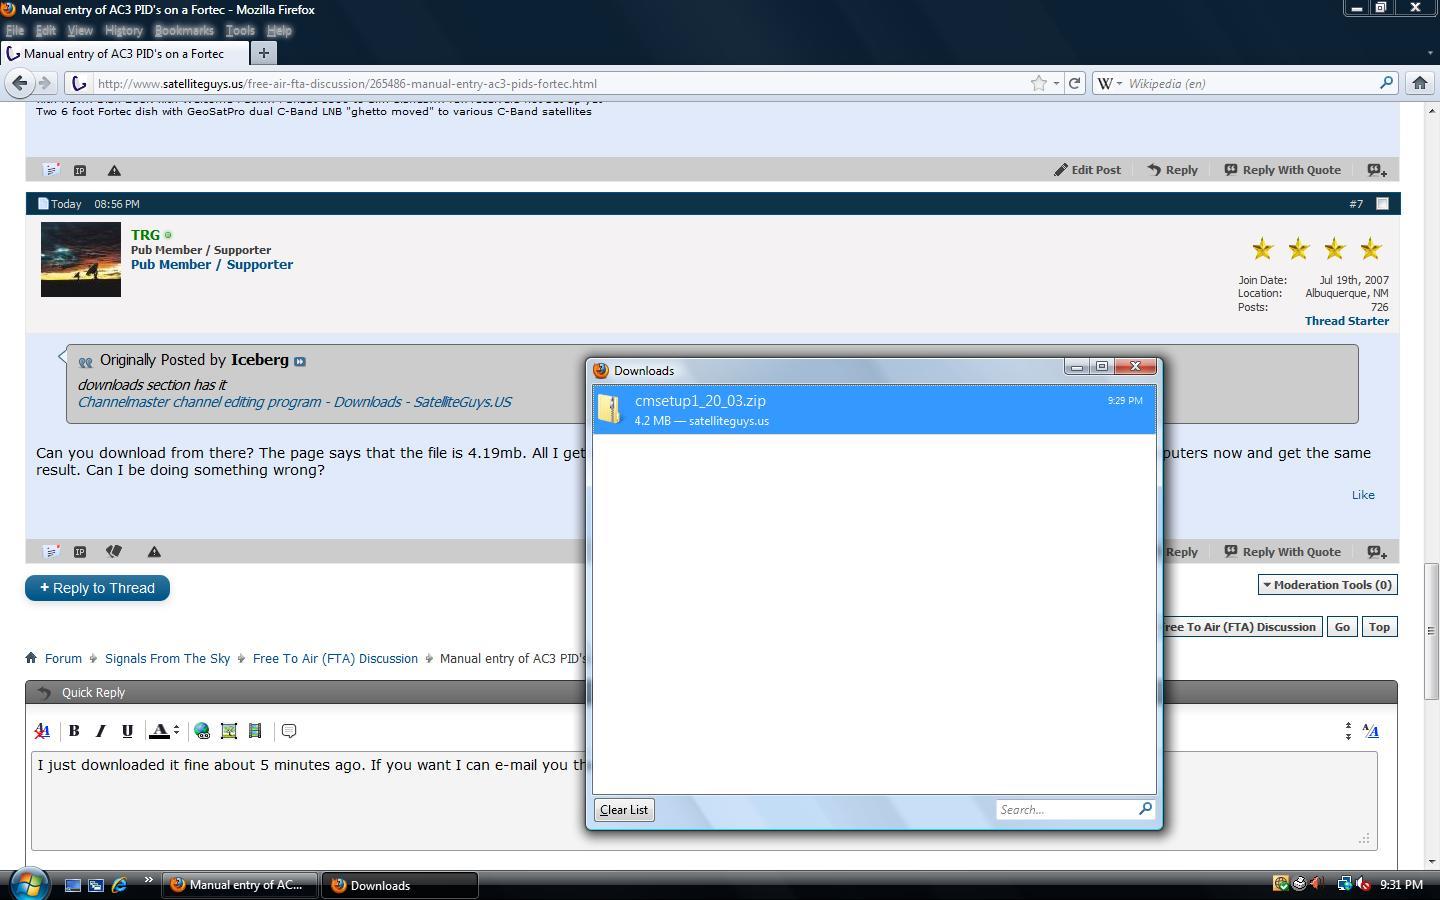Click the insert video filmstrip icon
The width and height of the screenshot is (1440, 900).
coord(255,731)
